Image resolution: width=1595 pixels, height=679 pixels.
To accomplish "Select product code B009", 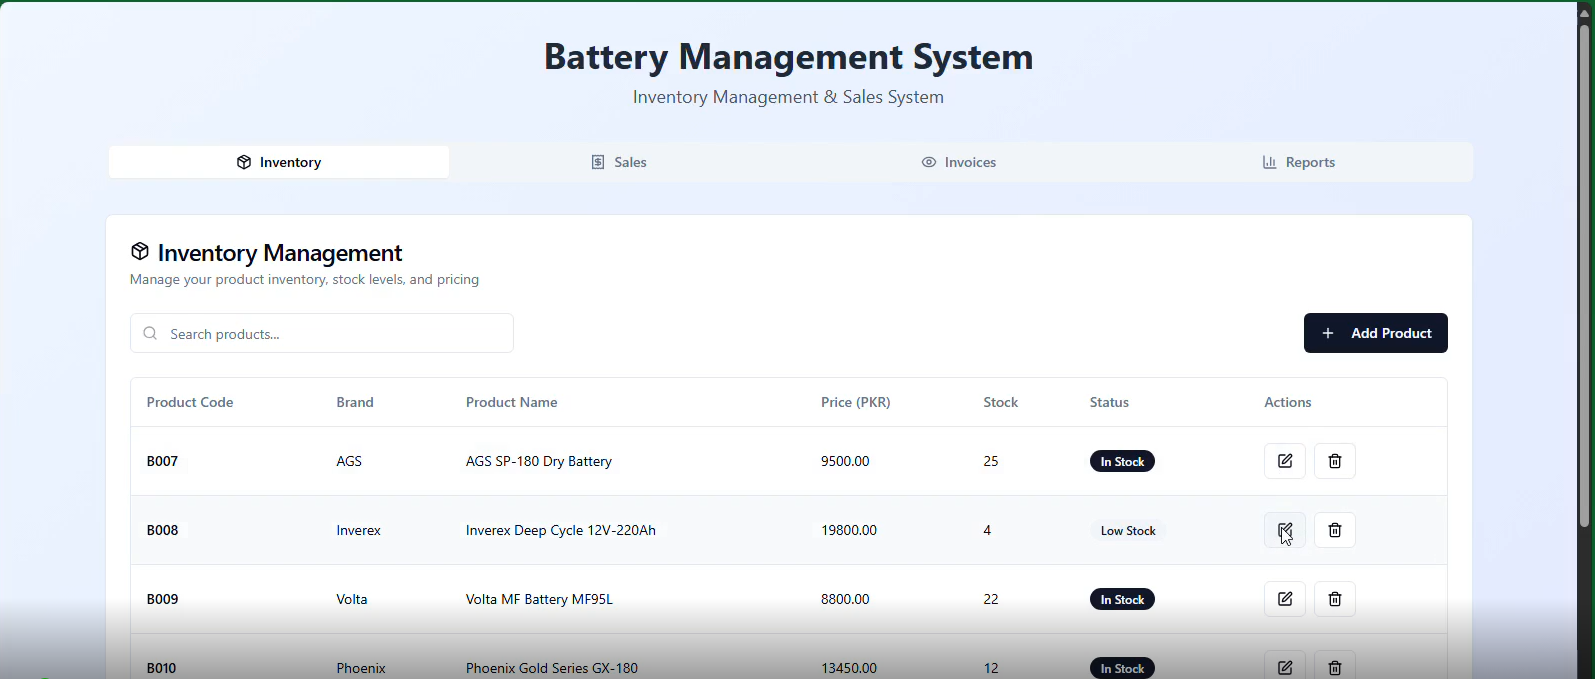I will tap(162, 599).
